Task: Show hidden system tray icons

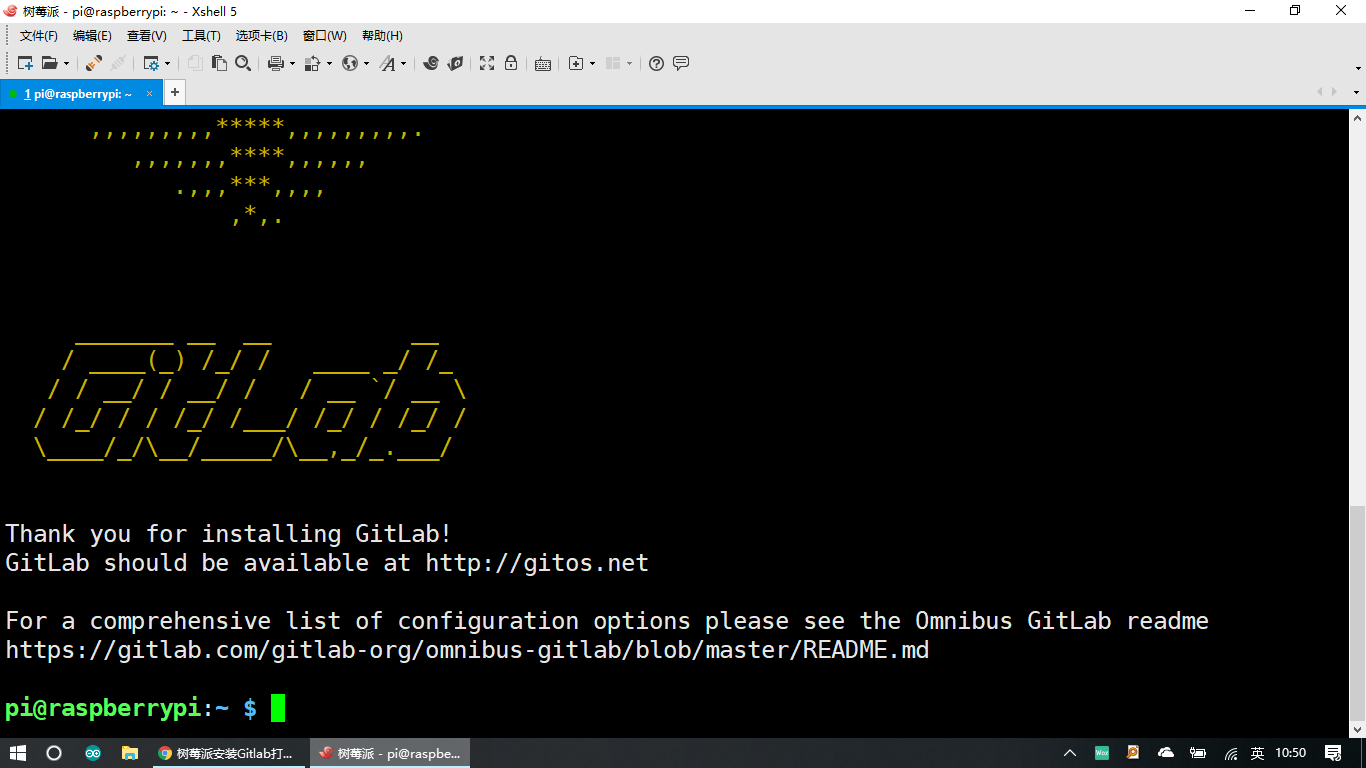Action: coord(1070,753)
